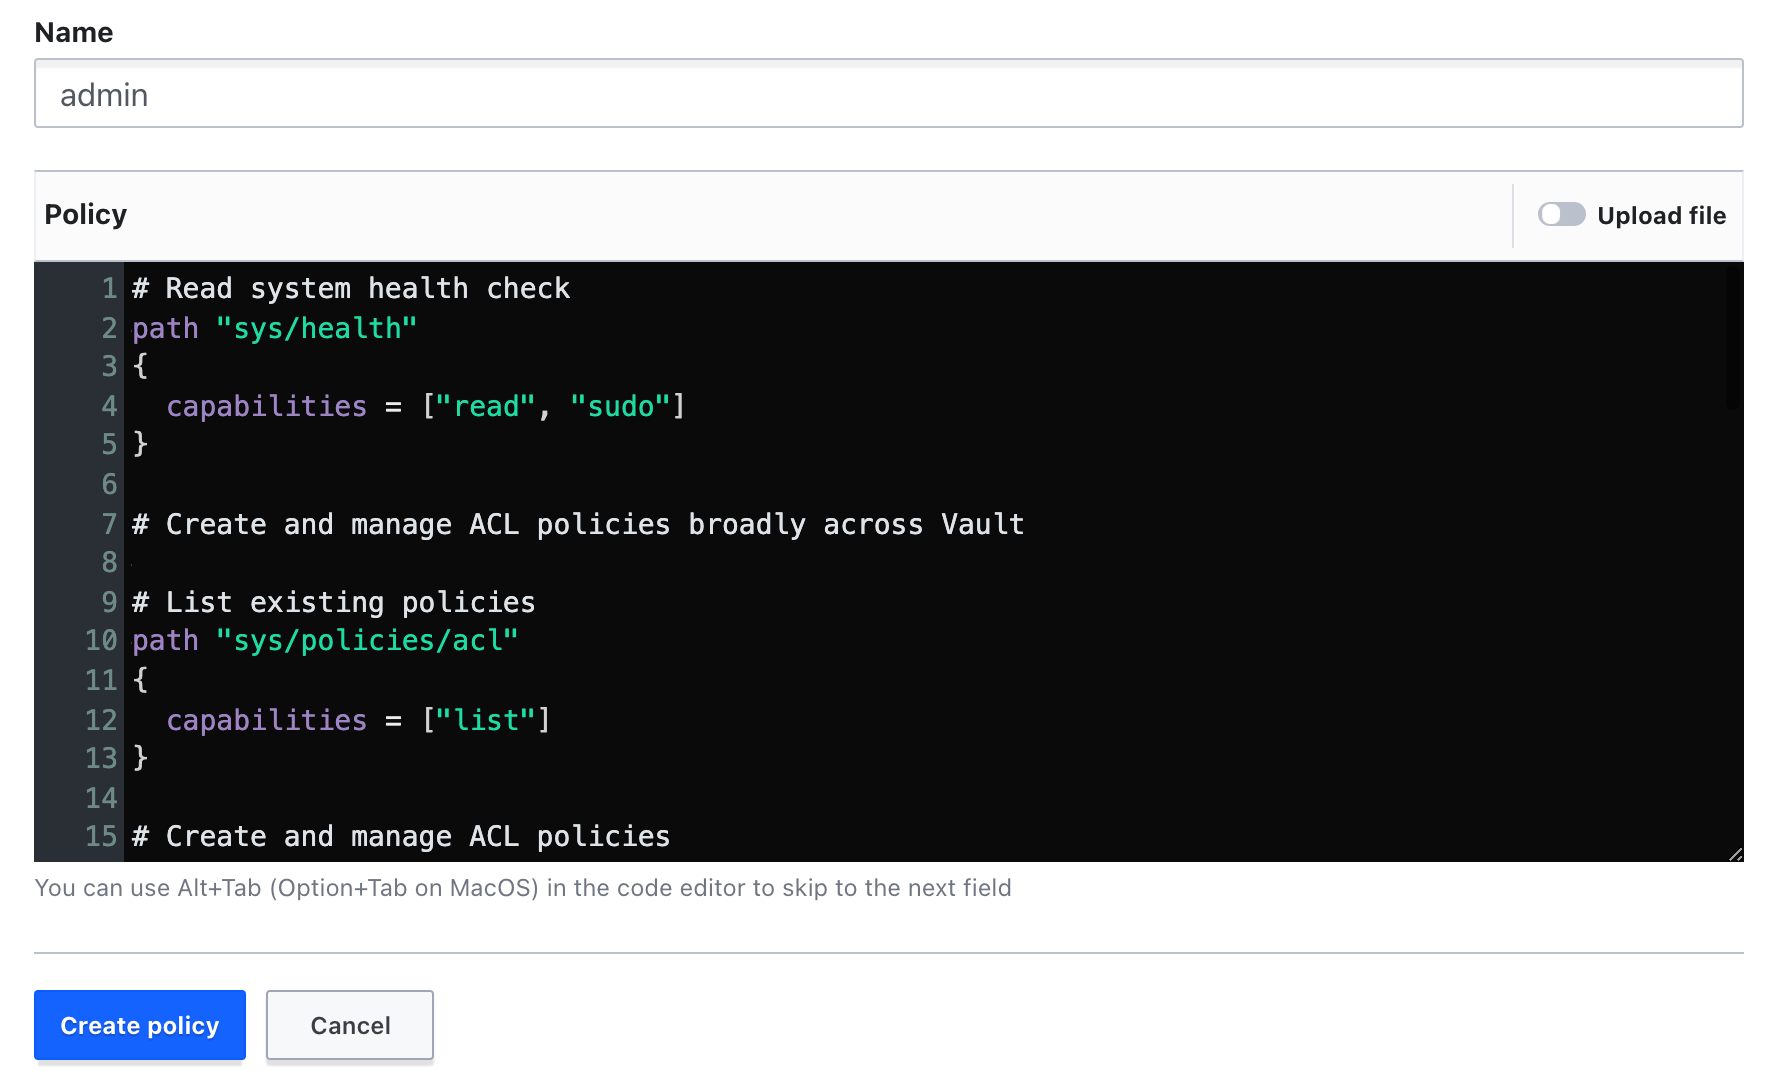Click the code editor resize handle
Screen dimensions: 1778x1084
[1735, 854]
